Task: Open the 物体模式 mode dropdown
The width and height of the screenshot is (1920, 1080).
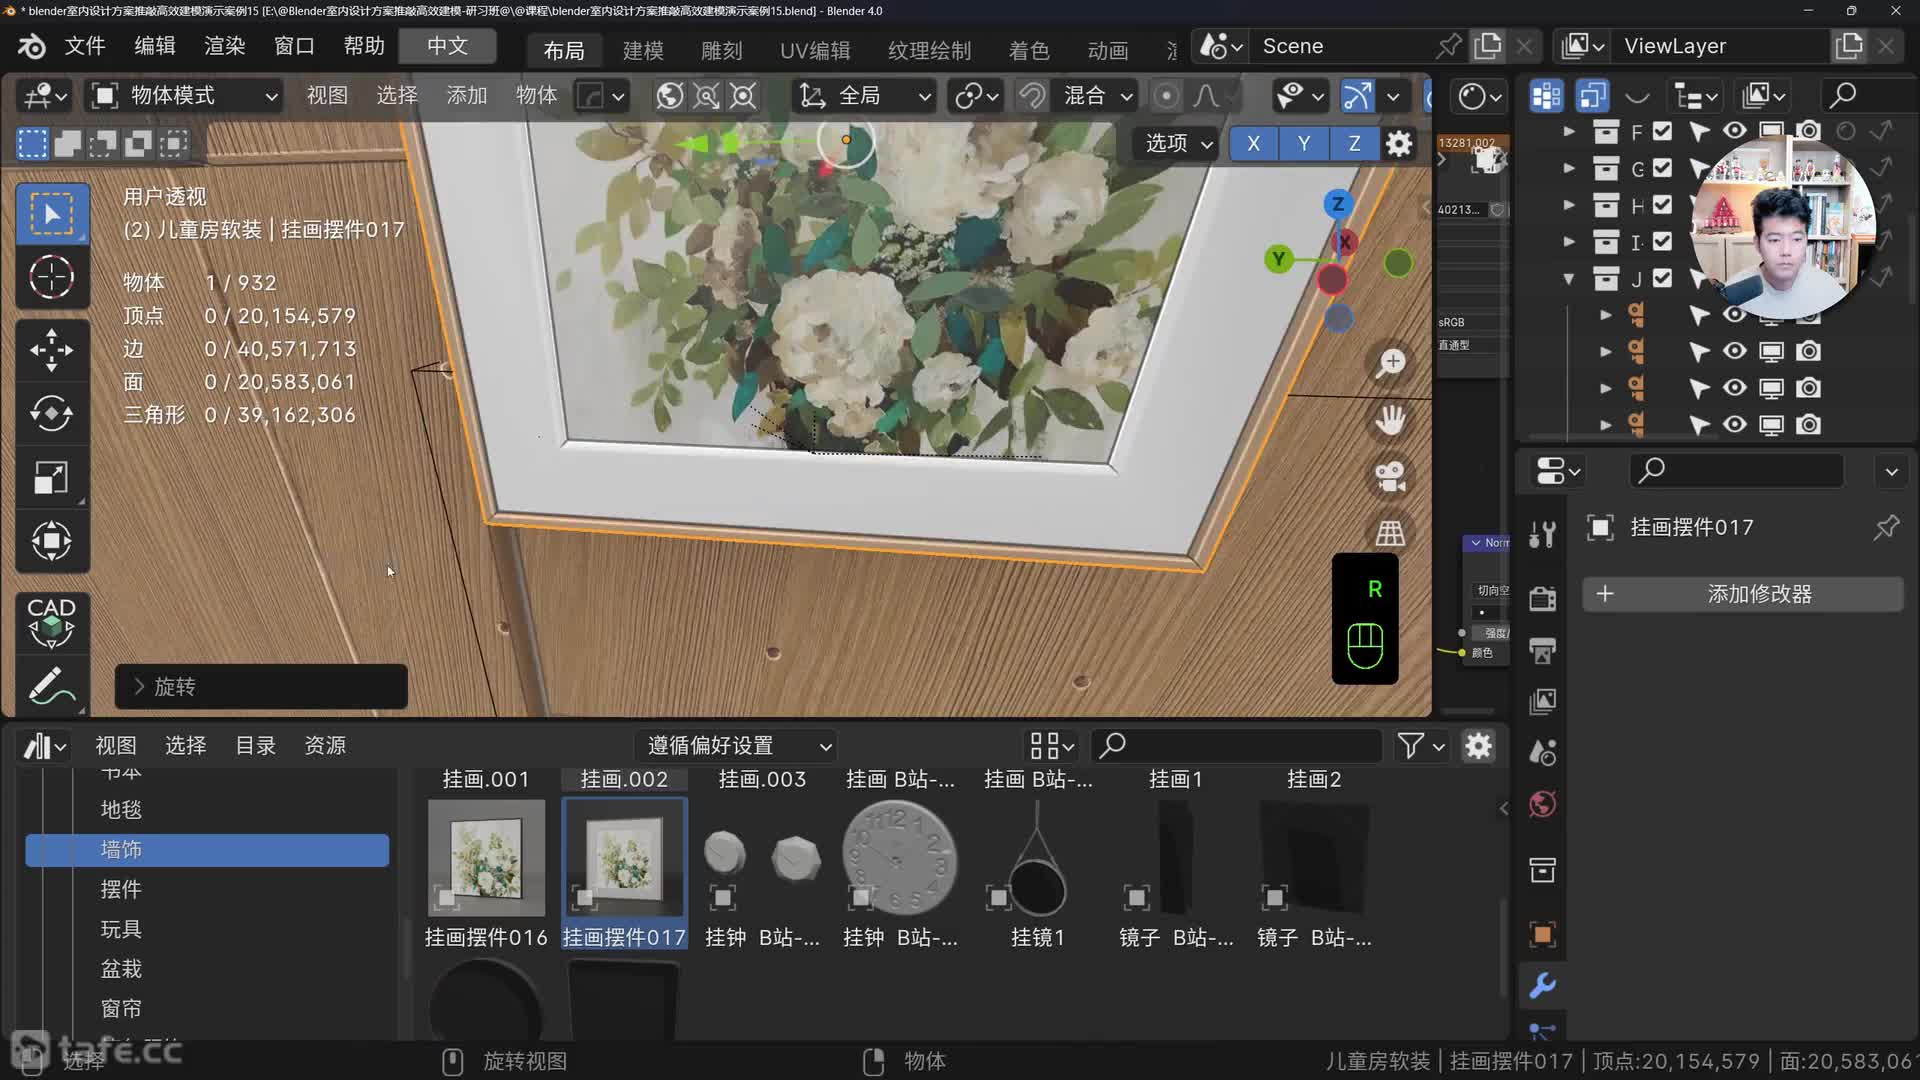Action: click(x=185, y=96)
